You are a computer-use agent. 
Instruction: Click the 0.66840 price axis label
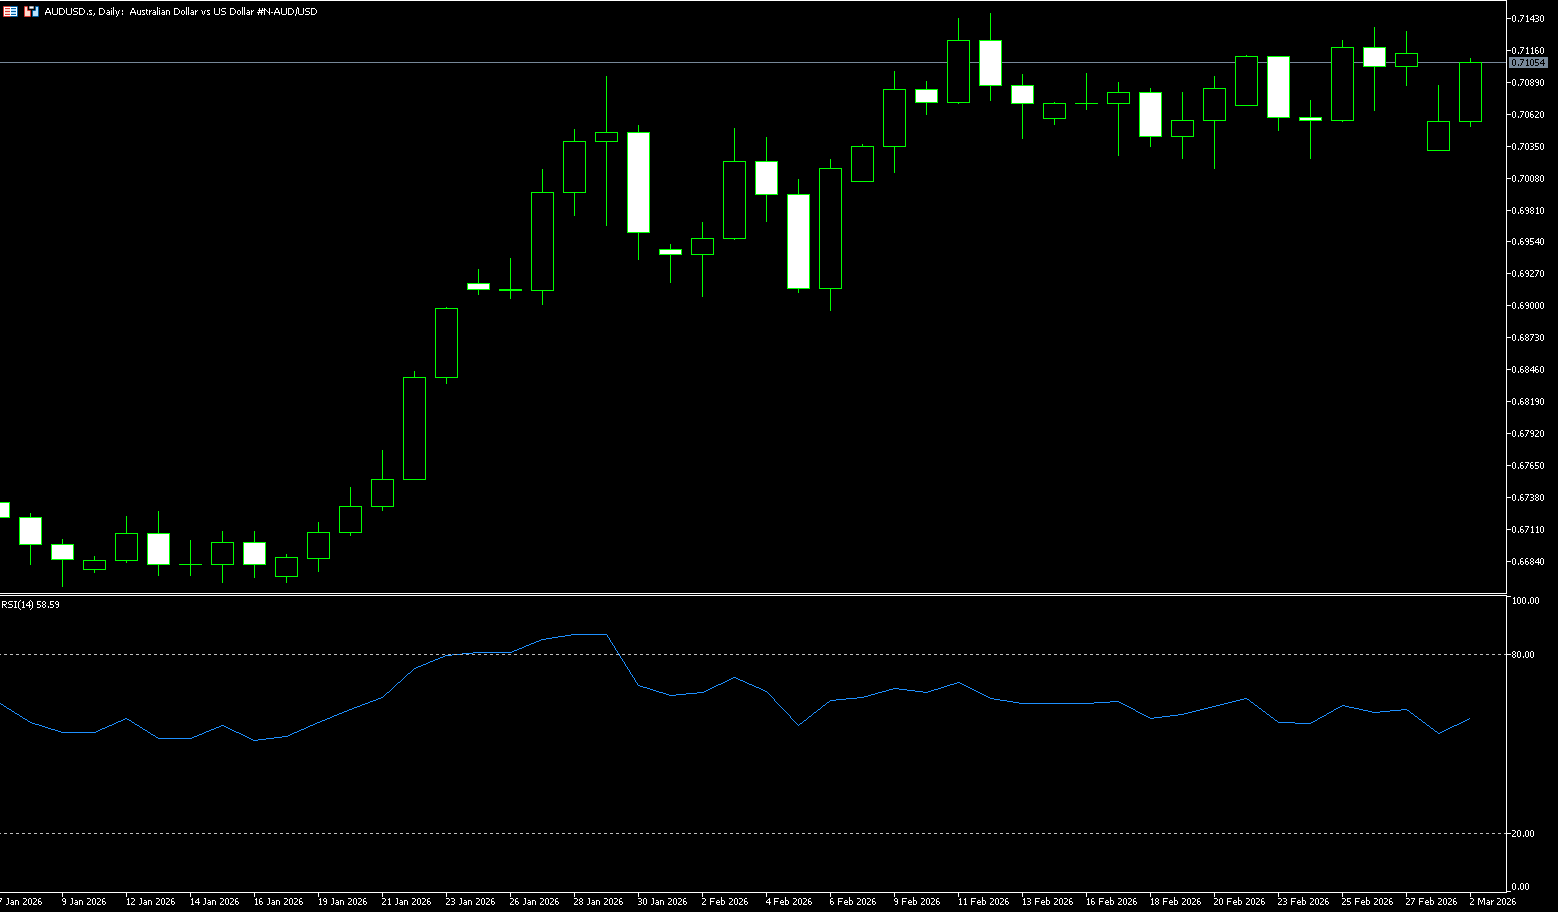point(1529,562)
